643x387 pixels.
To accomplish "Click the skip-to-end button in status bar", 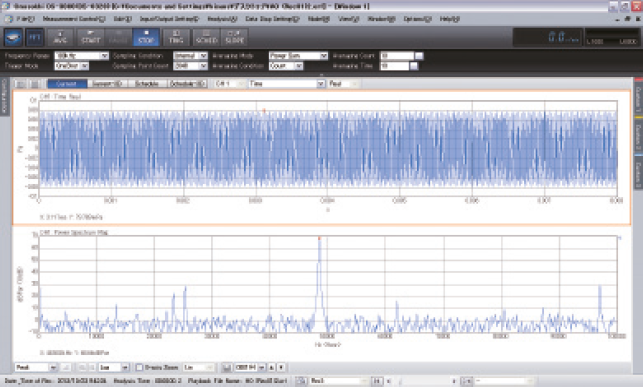I will point(466,381).
